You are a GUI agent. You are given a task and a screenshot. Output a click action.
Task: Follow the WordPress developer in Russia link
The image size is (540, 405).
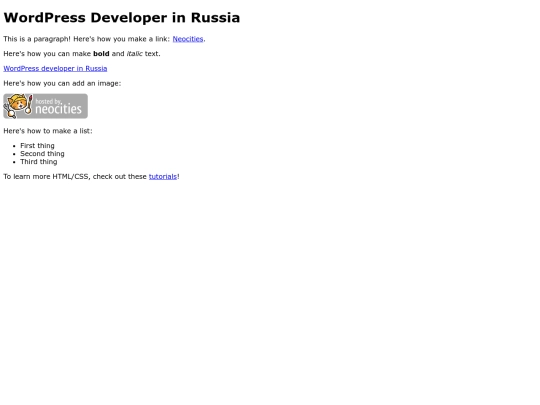pyautogui.click(x=55, y=69)
